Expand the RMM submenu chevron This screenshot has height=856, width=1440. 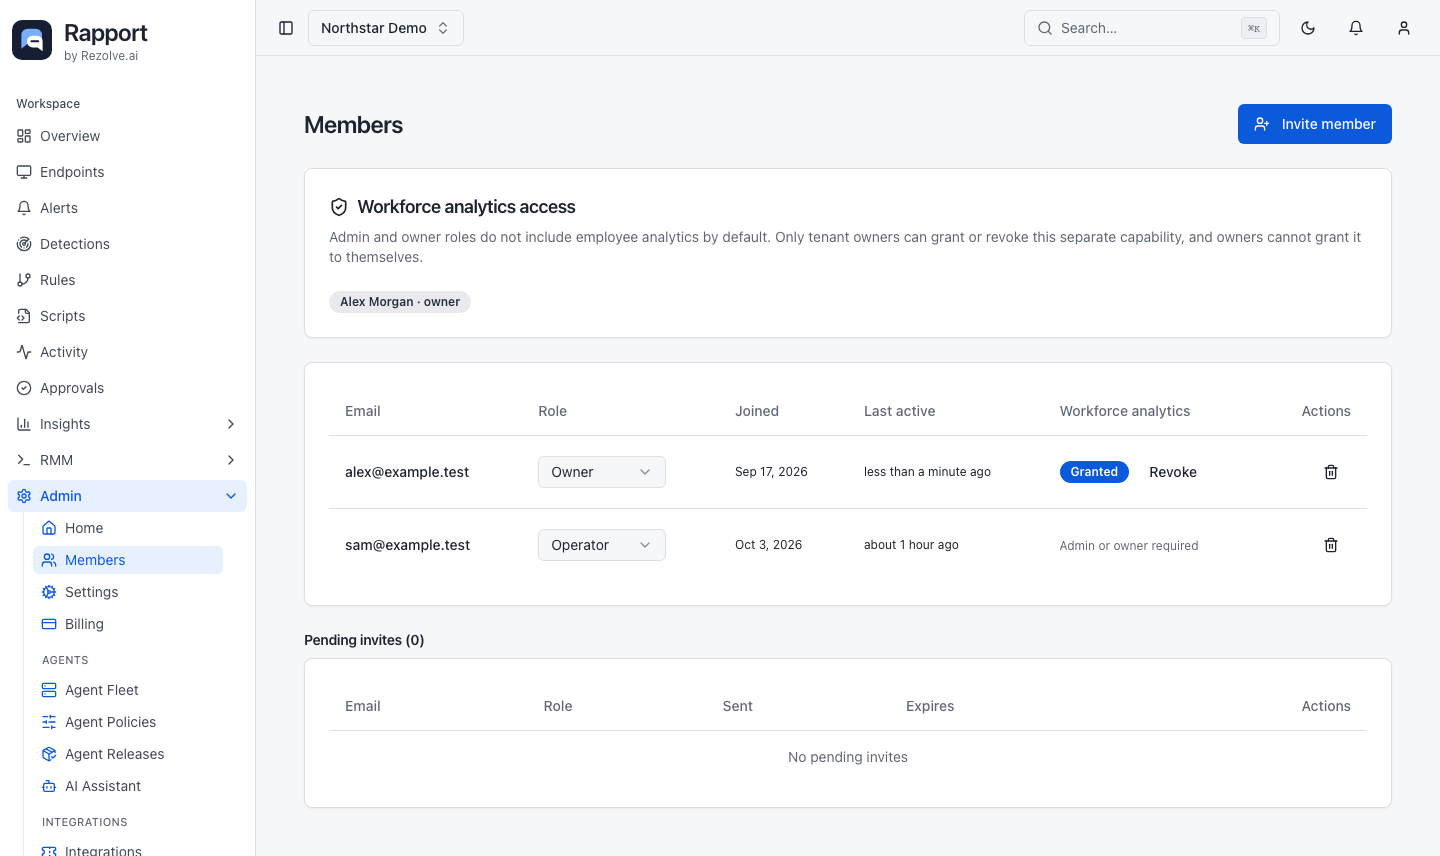tap(231, 460)
